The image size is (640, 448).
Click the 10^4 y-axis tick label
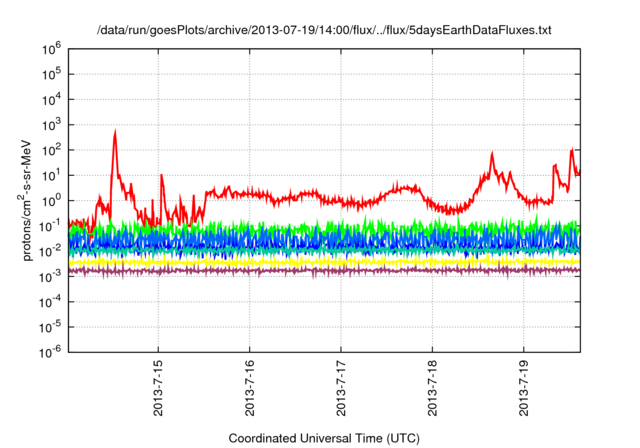click(51, 100)
